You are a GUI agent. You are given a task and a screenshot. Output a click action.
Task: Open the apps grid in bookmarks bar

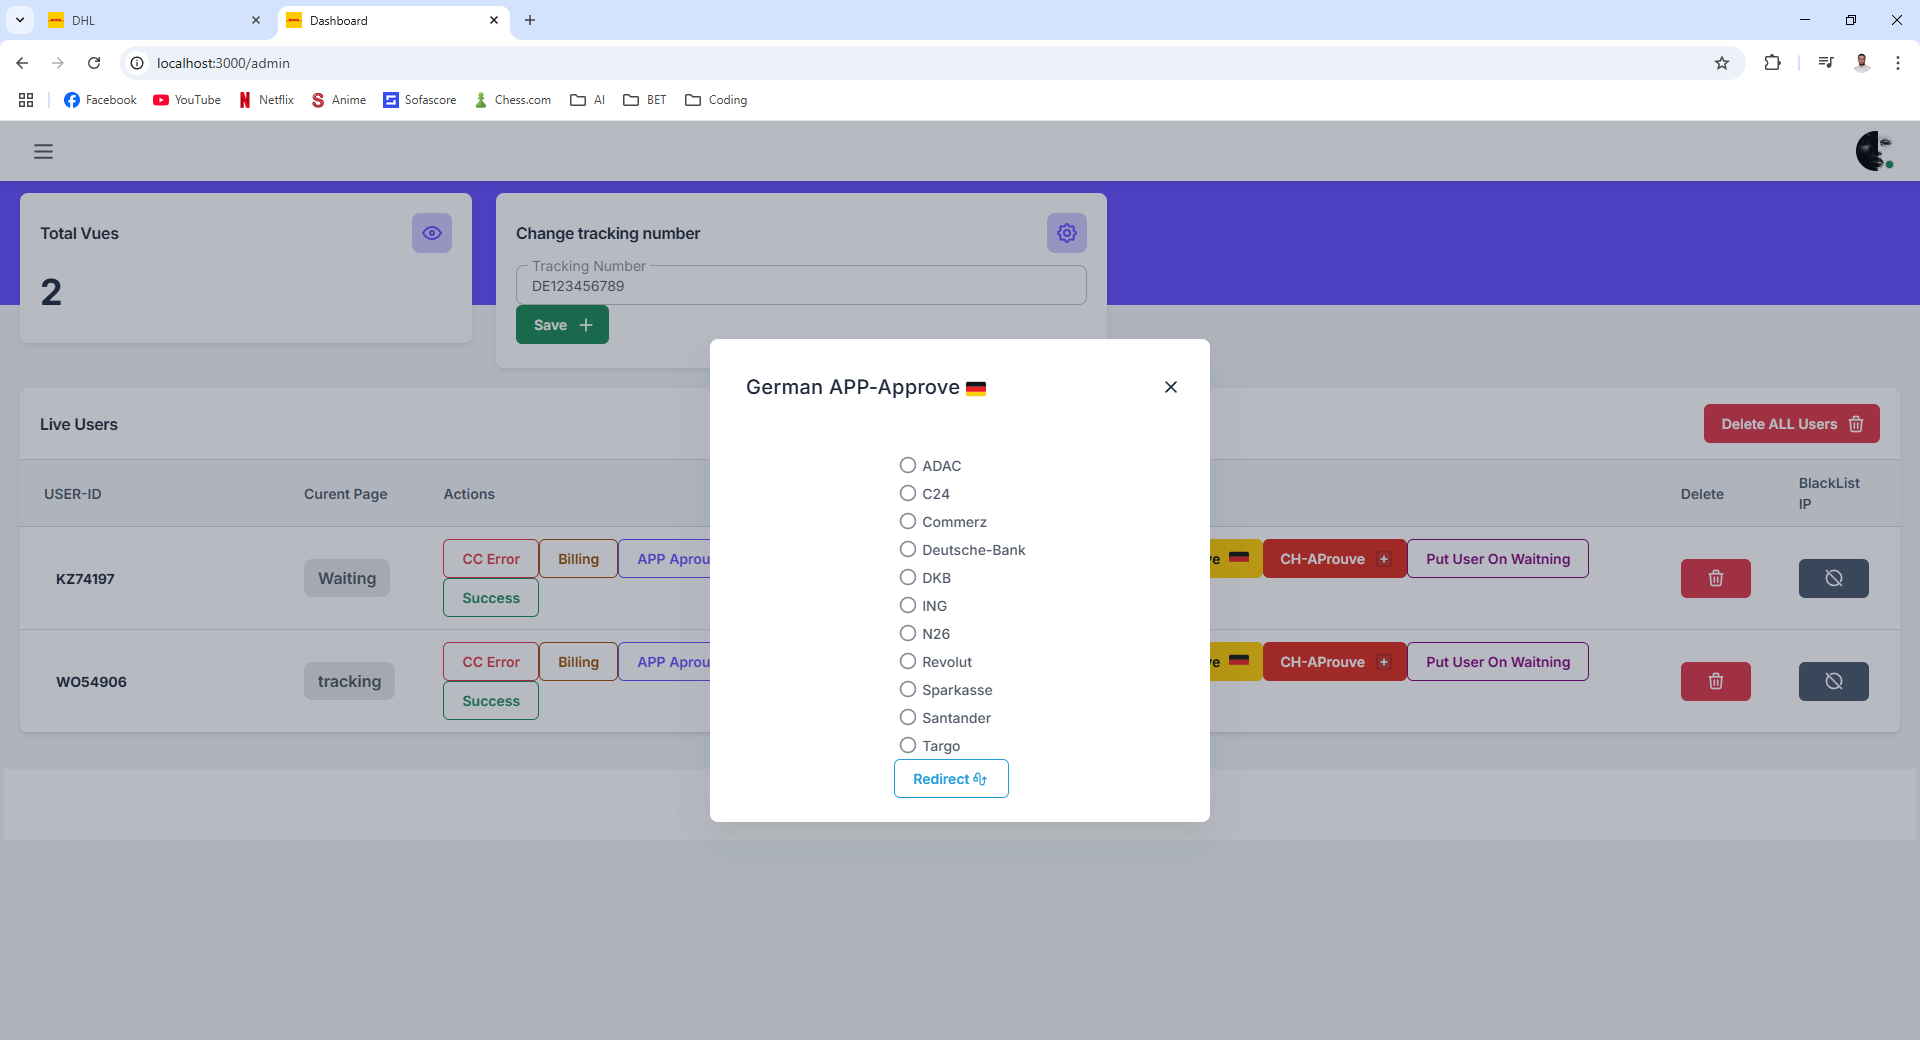click(26, 100)
